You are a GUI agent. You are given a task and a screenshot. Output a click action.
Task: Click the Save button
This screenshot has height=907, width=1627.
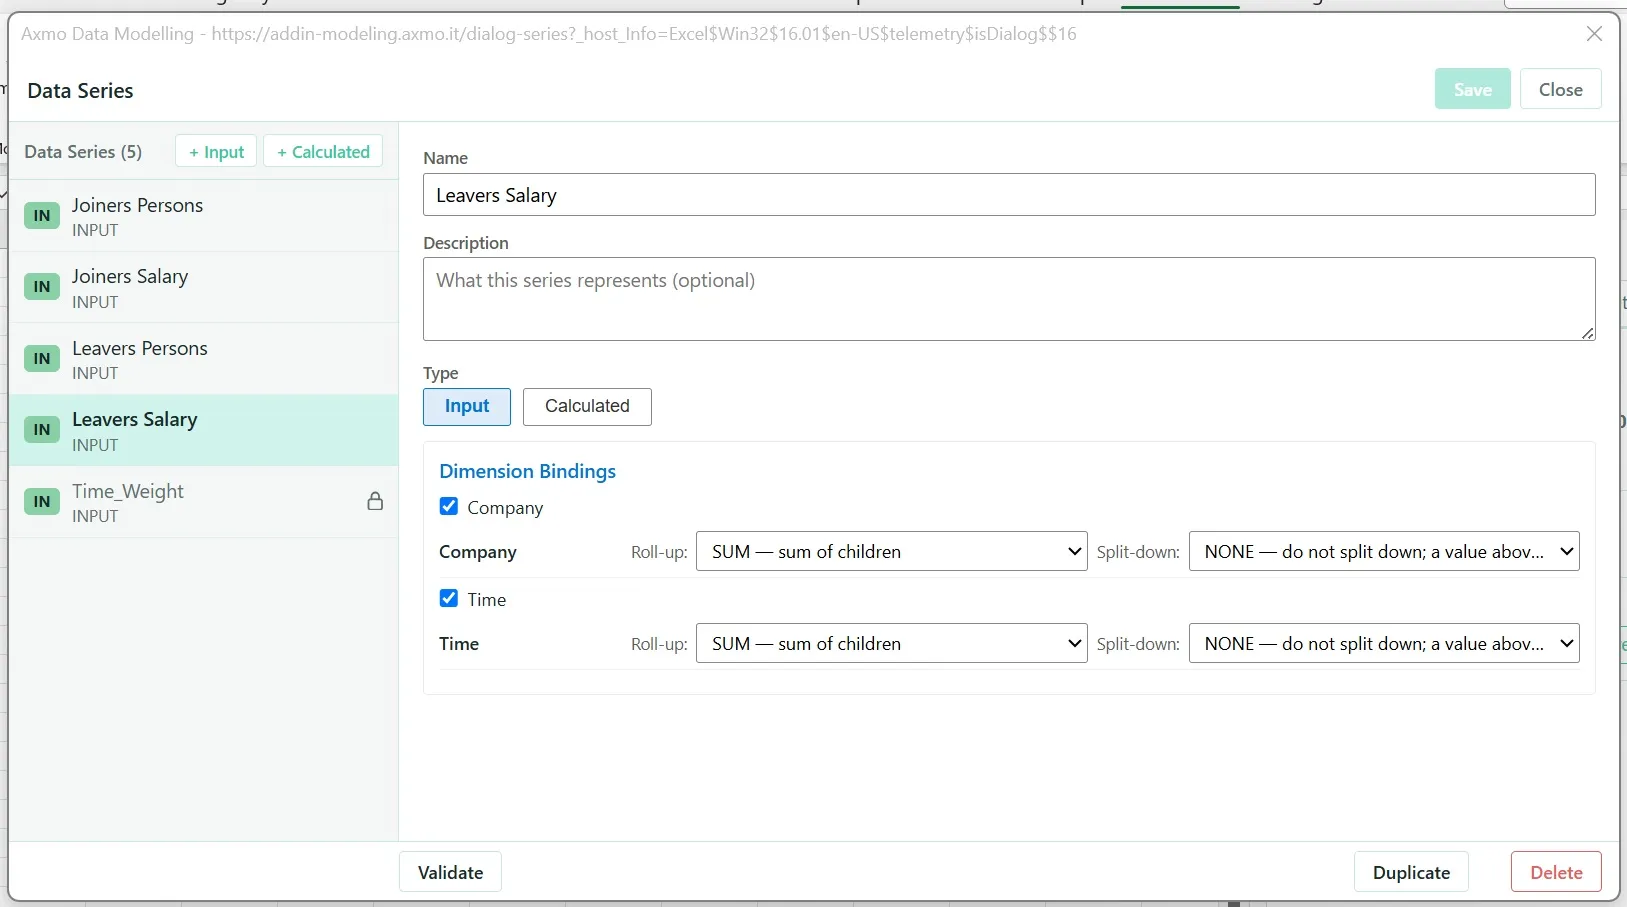tap(1473, 89)
